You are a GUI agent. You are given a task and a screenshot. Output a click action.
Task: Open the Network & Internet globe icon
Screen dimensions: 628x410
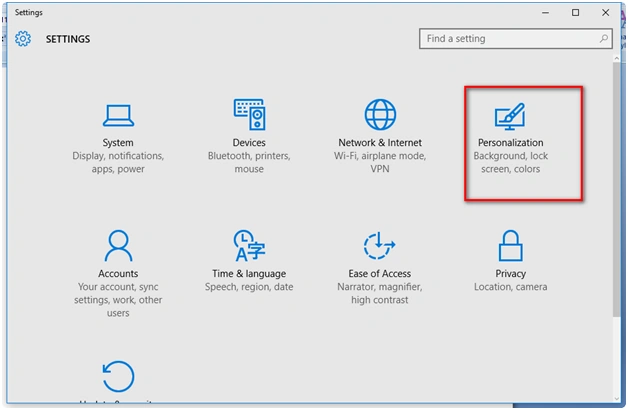[380, 115]
